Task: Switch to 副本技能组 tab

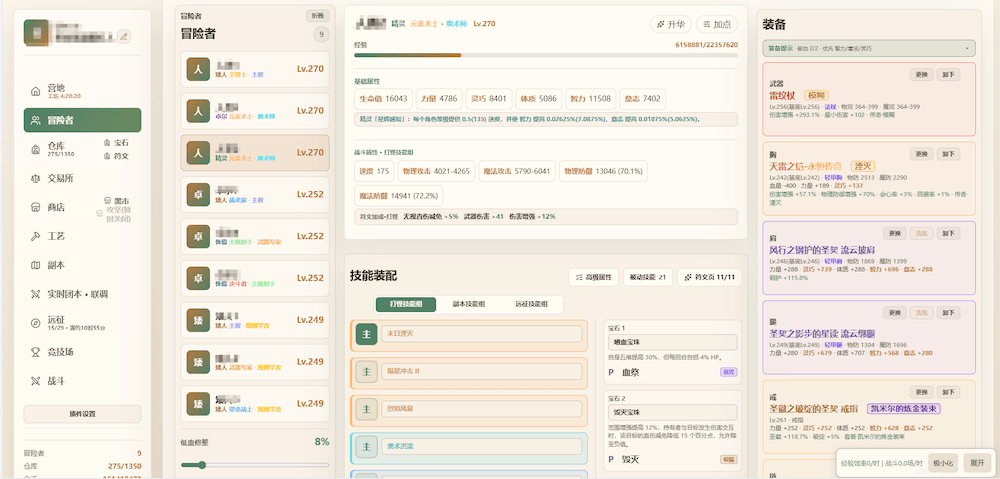Action: click(468, 304)
